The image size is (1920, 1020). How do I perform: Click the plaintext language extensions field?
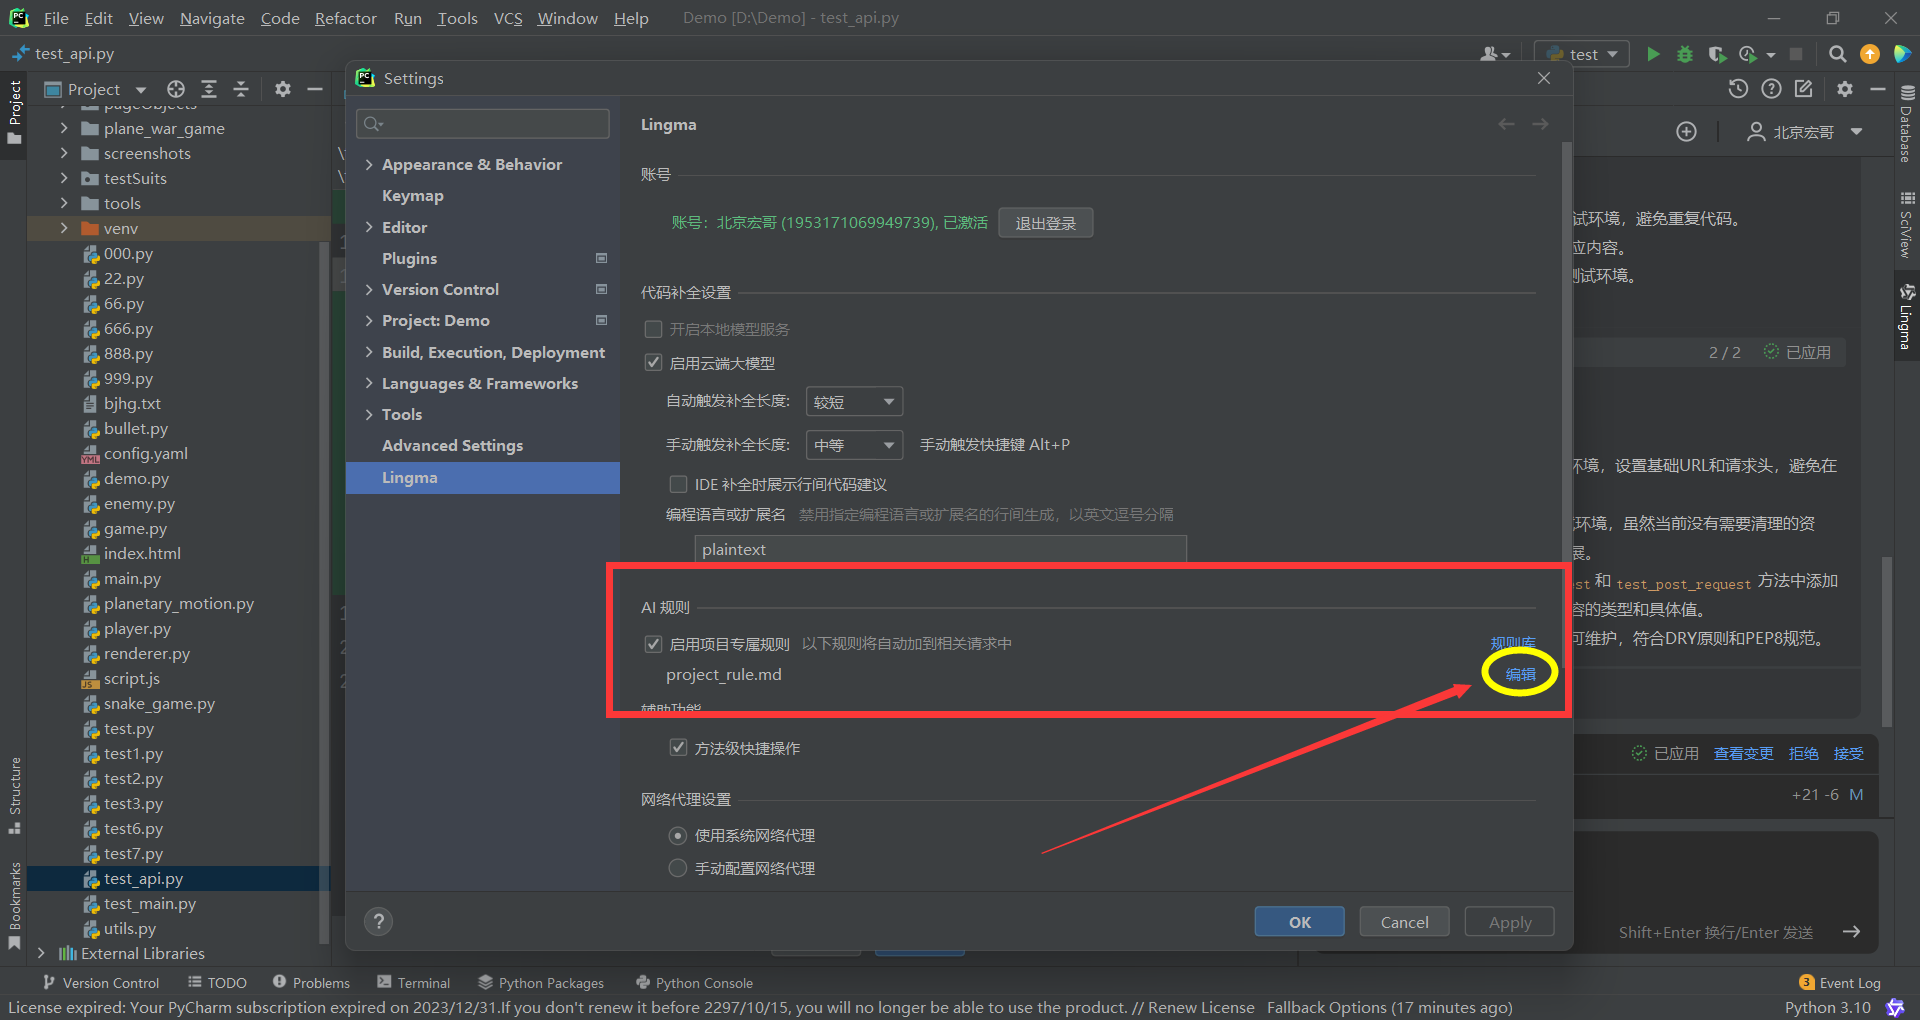point(940,549)
